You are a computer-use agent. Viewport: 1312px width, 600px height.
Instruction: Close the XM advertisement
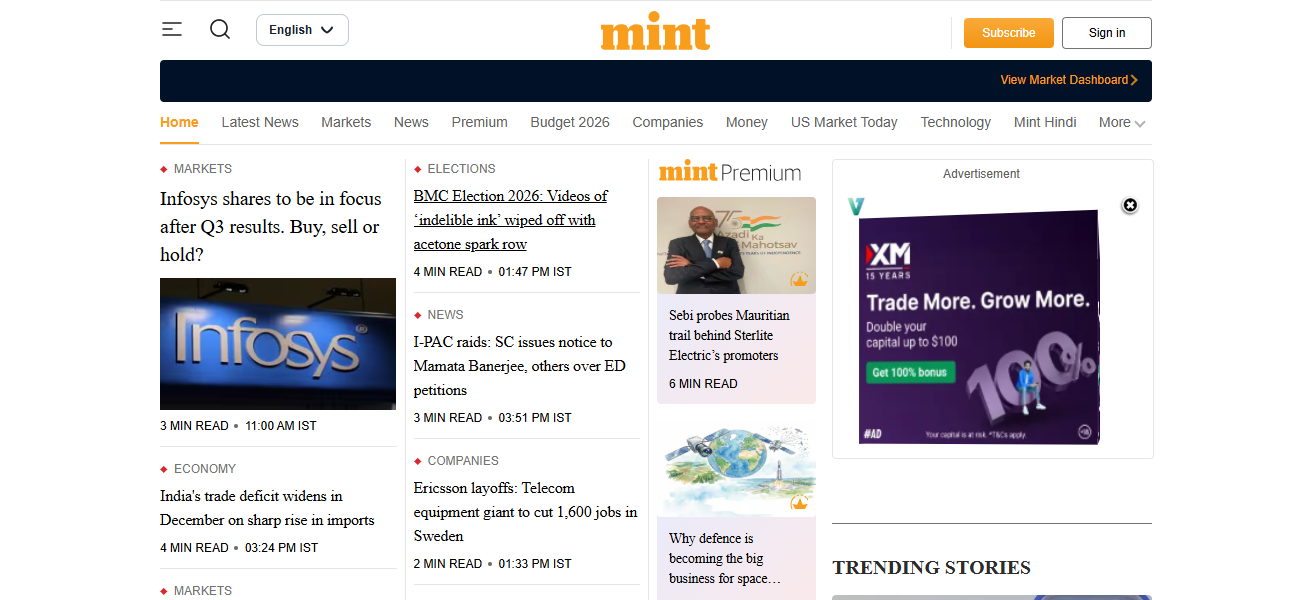pyautogui.click(x=1130, y=205)
